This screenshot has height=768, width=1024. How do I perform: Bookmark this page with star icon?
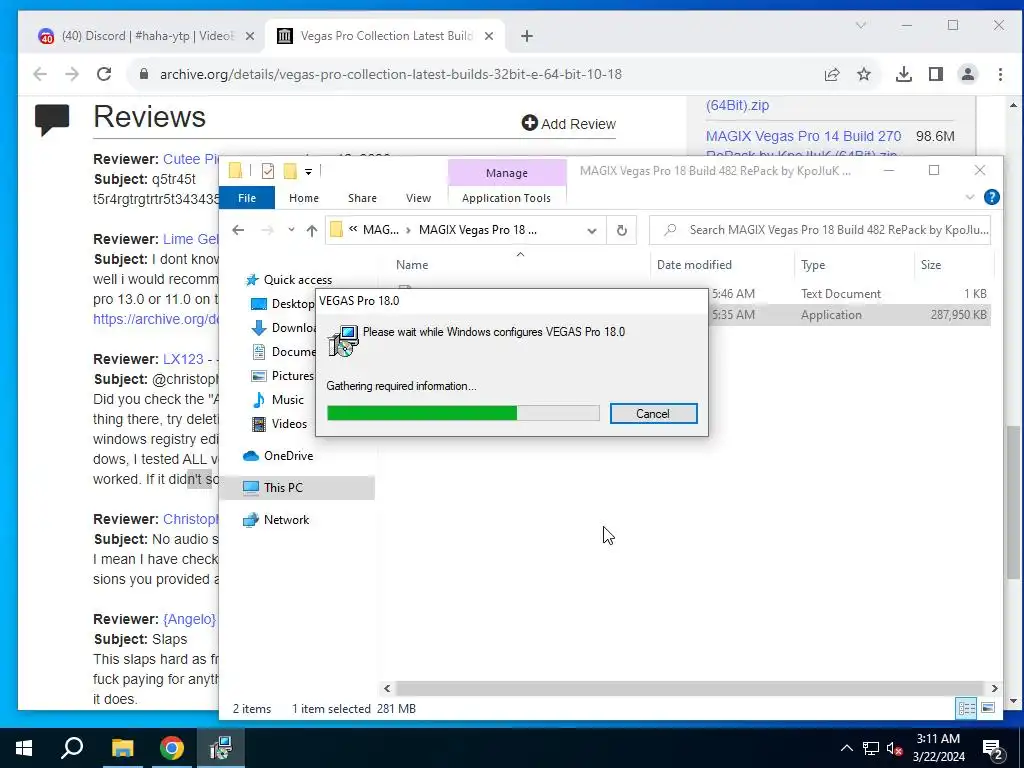[x=864, y=74]
